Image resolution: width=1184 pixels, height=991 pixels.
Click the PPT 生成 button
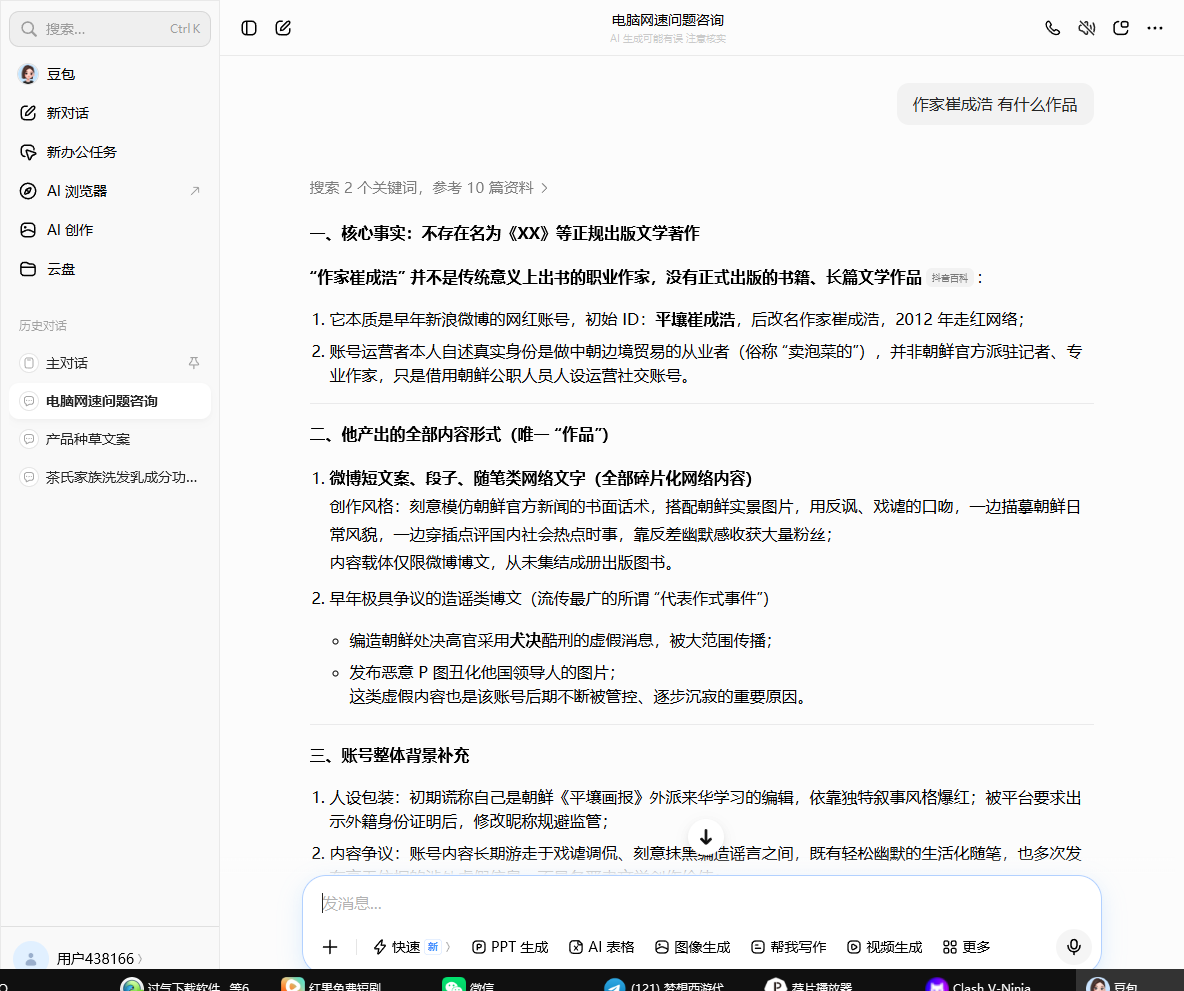(510, 947)
